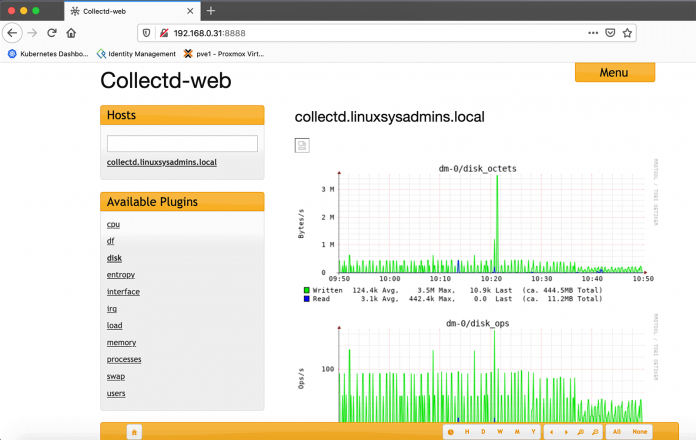The height and width of the screenshot is (440, 696).
Task: Open the entropy plugin
Action: pyautogui.click(x=121, y=275)
